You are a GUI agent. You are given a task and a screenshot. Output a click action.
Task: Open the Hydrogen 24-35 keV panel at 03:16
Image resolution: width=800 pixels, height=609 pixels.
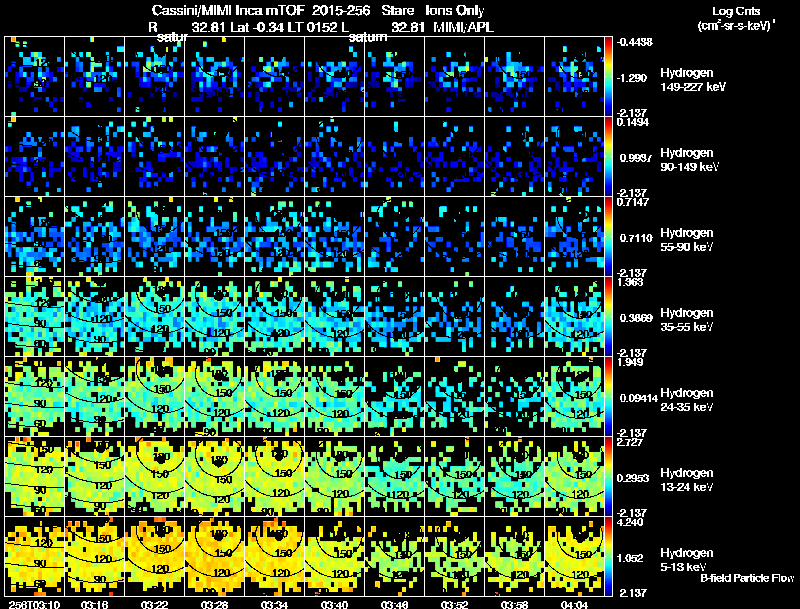[x=94, y=396]
